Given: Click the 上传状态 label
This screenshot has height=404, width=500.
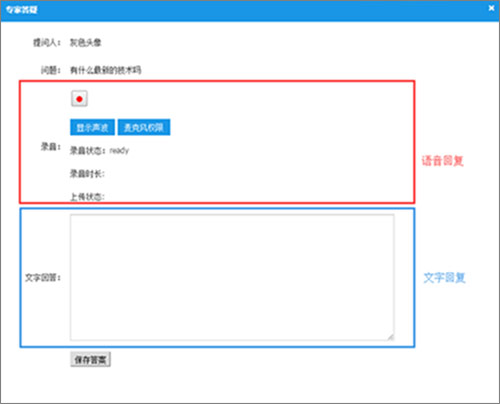Looking at the screenshot, I should [87, 197].
